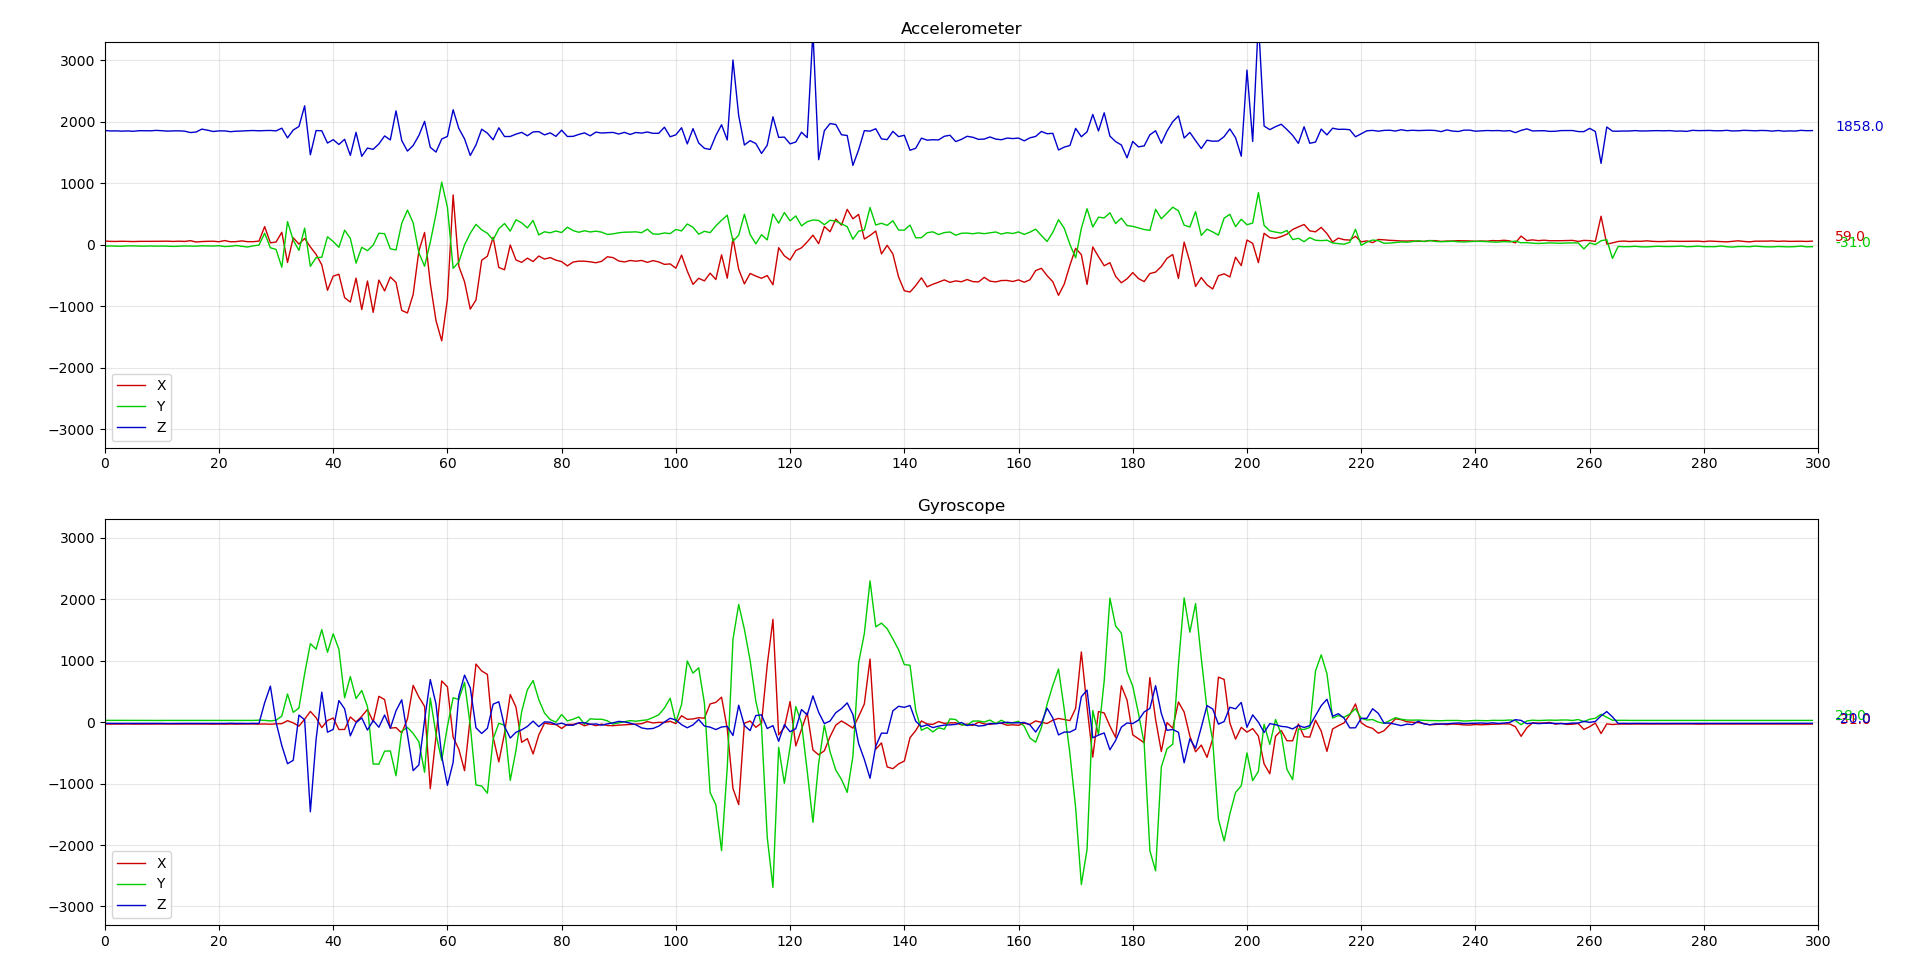Viewport: 1916px width, 963px height.
Task: Click x-axis tick 100 under Accelerometer plot
Action: pos(676,464)
